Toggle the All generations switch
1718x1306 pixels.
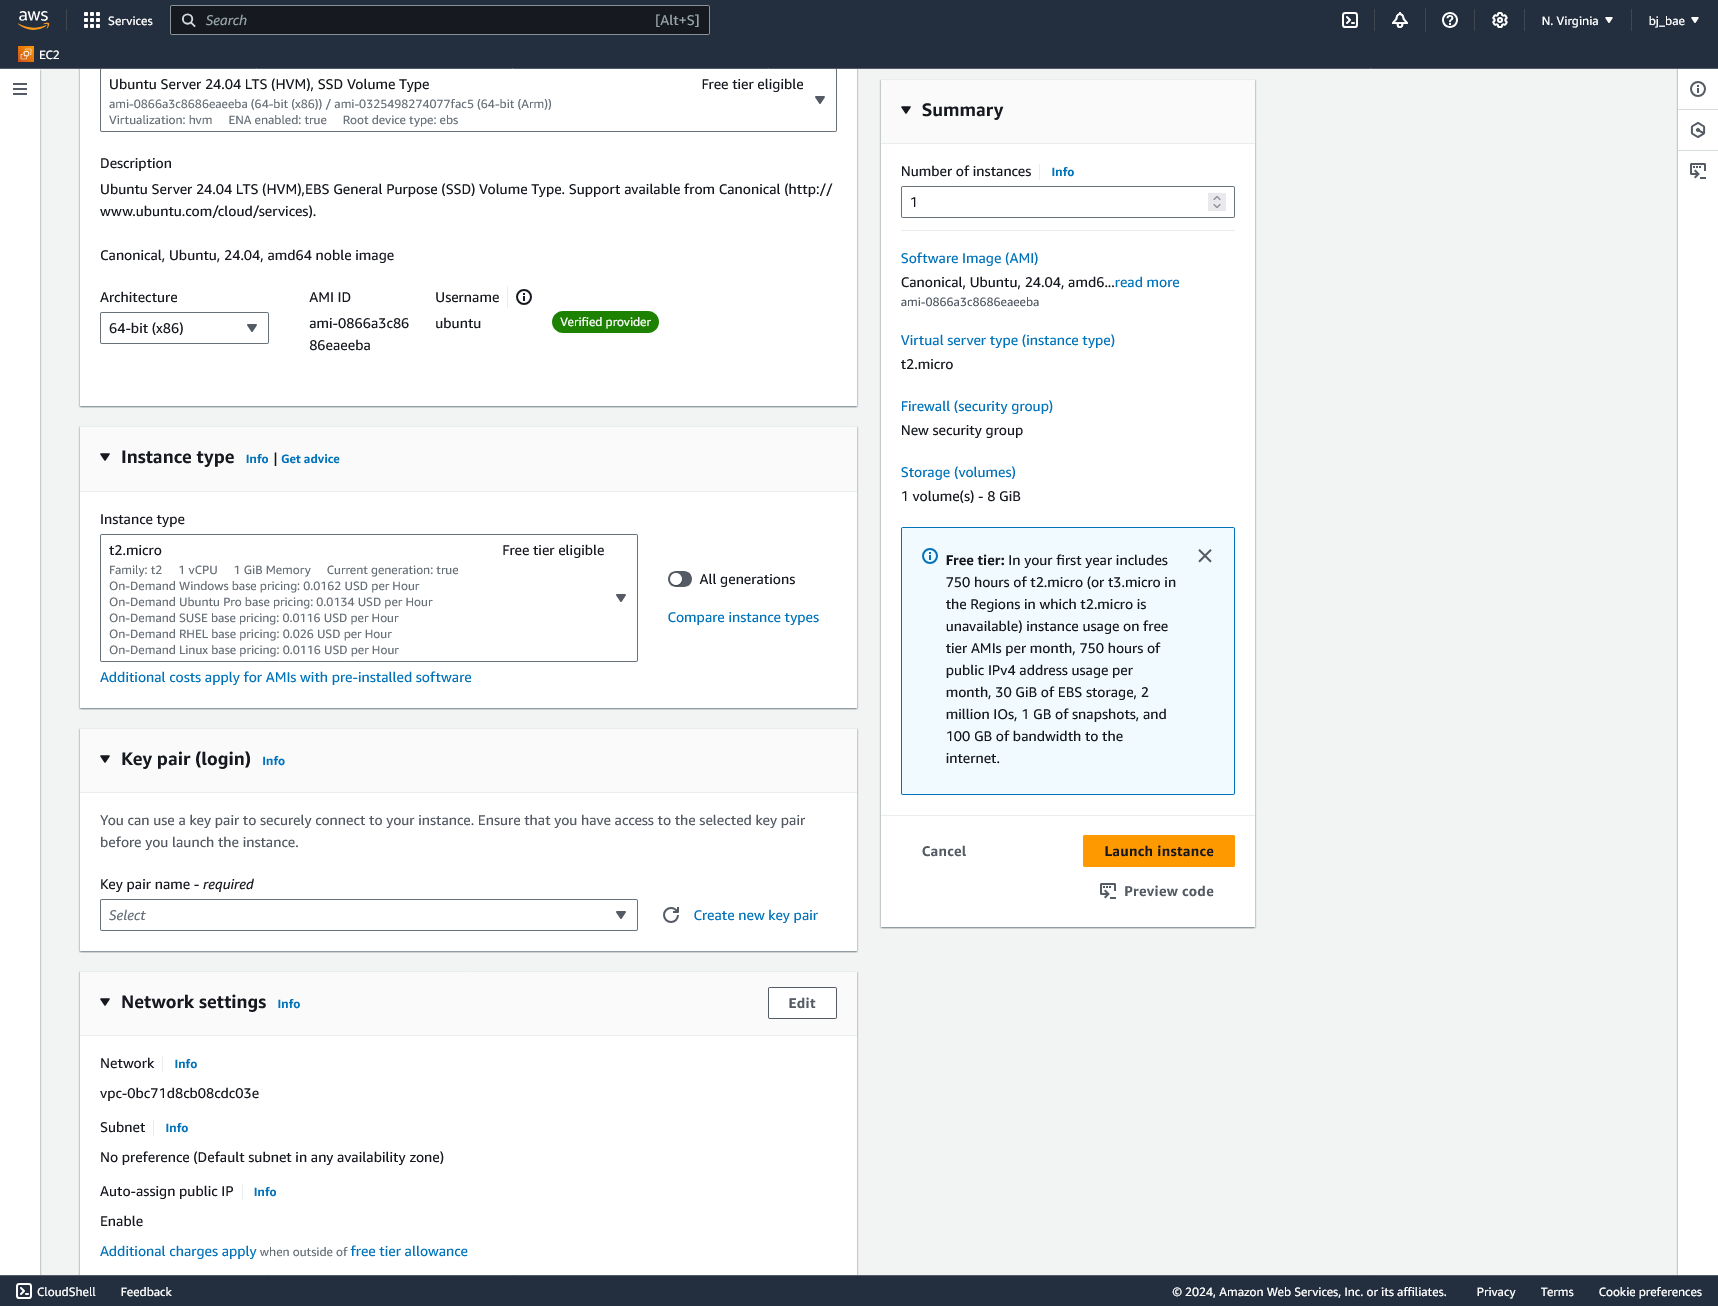tap(680, 579)
